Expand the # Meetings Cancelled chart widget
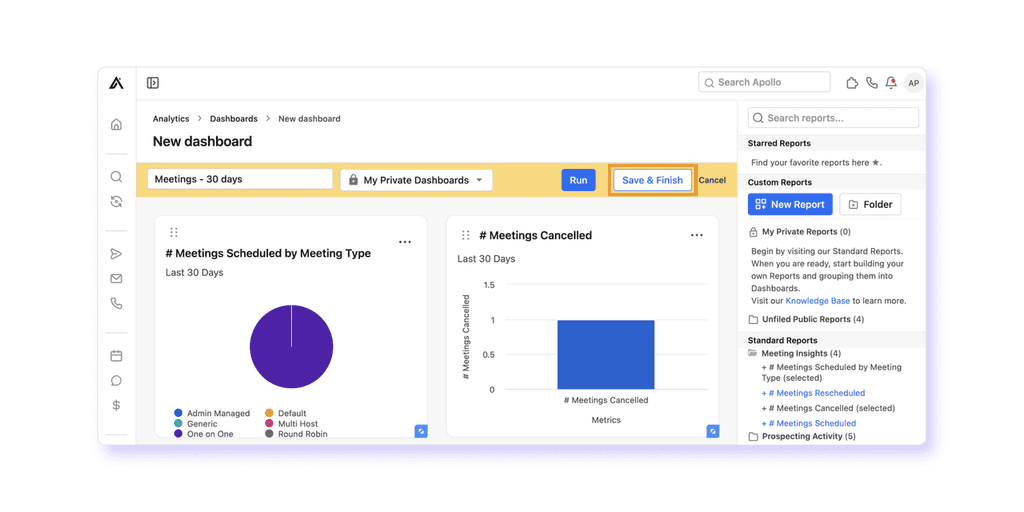 tap(713, 431)
